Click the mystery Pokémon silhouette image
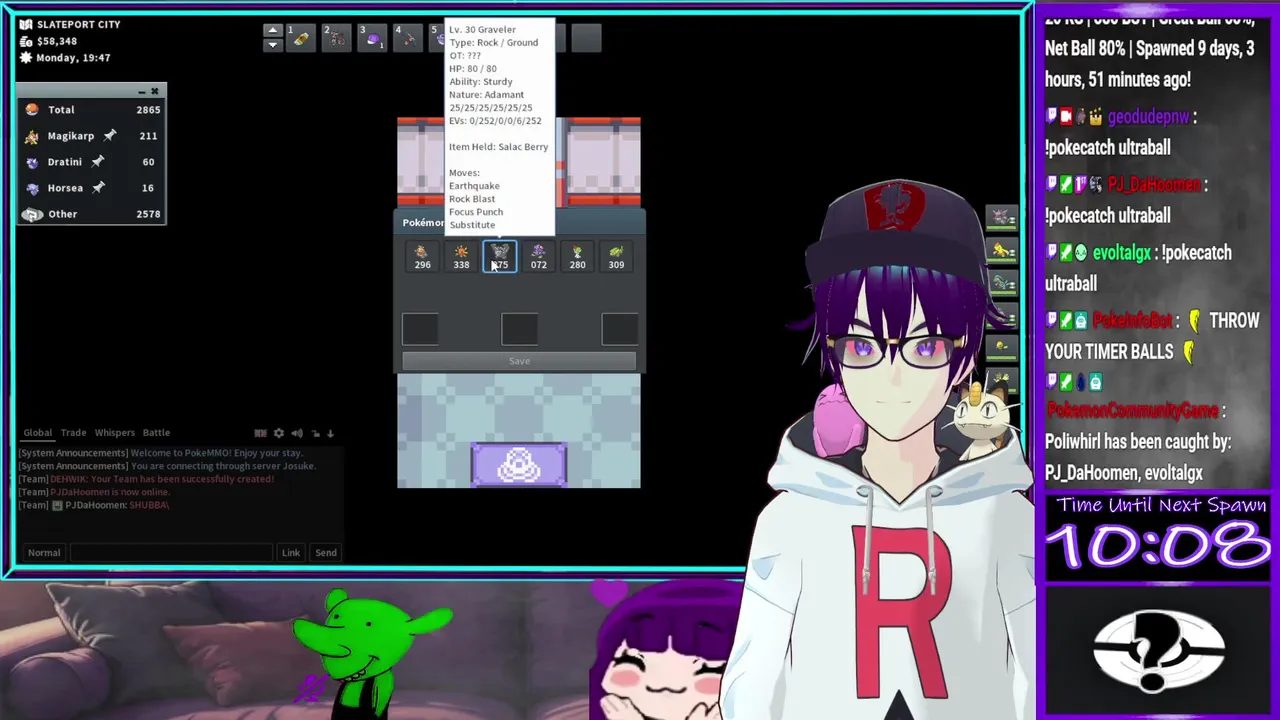1280x720 pixels. pos(1158,652)
